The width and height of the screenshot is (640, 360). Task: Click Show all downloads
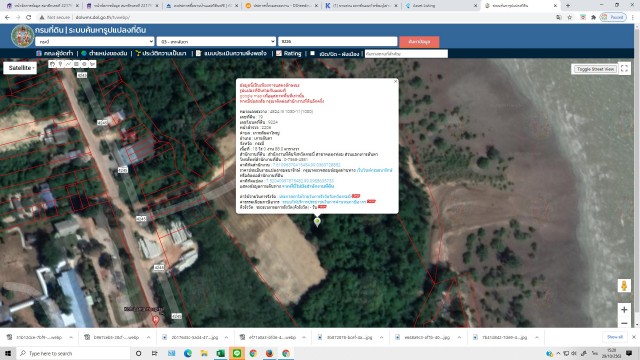click(x=615, y=337)
